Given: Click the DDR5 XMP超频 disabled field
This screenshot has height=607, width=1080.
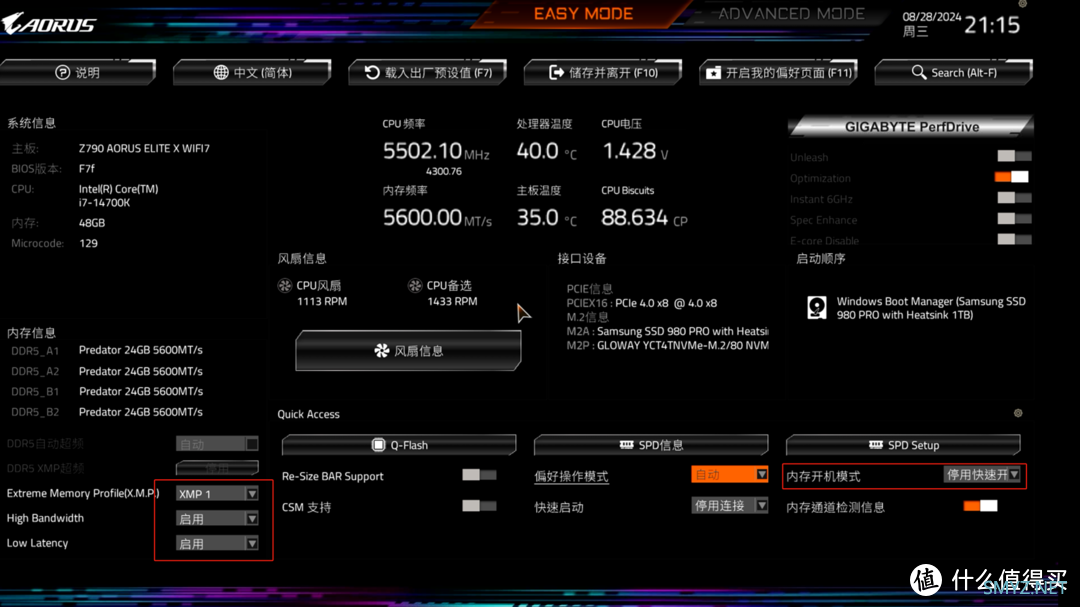Looking at the screenshot, I should (x=217, y=469).
